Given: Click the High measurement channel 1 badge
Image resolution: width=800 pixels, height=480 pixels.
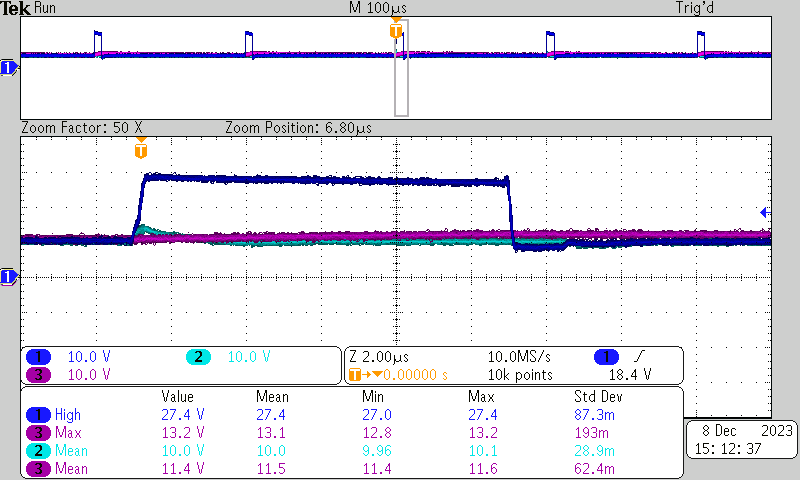Looking at the screenshot, I should coord(39,414).
